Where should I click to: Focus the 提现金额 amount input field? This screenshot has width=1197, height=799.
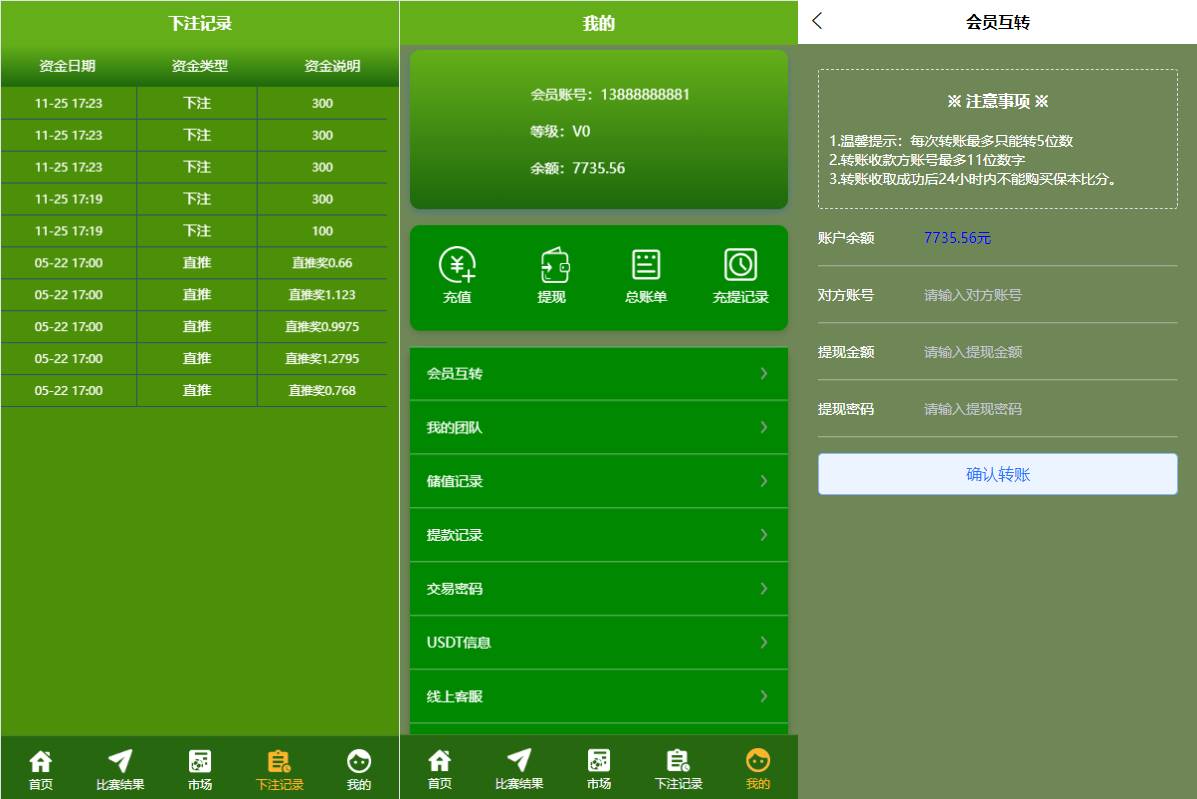pyautogui.click(x=1050, y=352)
